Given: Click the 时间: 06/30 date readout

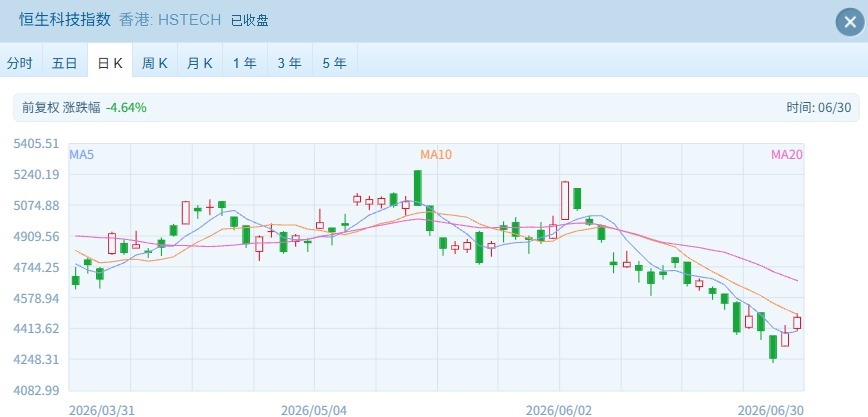Looking at the screenshot, I should pos(818,107).
